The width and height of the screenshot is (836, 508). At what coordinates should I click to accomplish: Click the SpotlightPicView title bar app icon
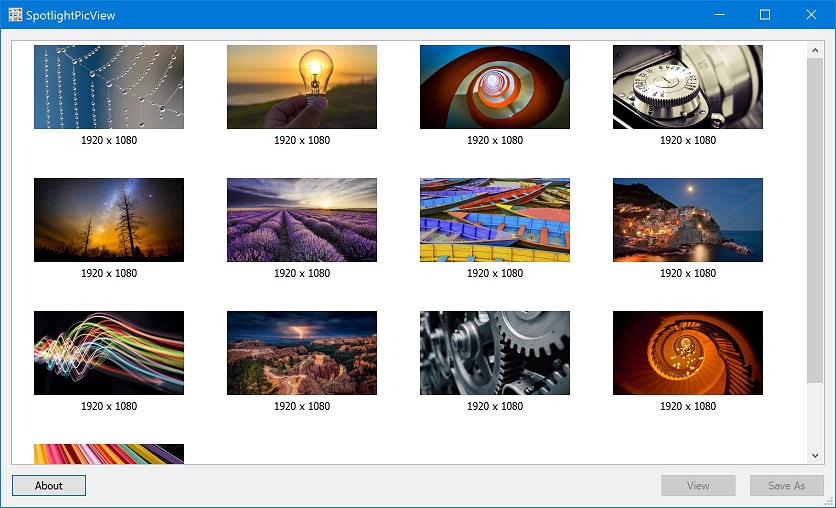click(x=15, y=15)
